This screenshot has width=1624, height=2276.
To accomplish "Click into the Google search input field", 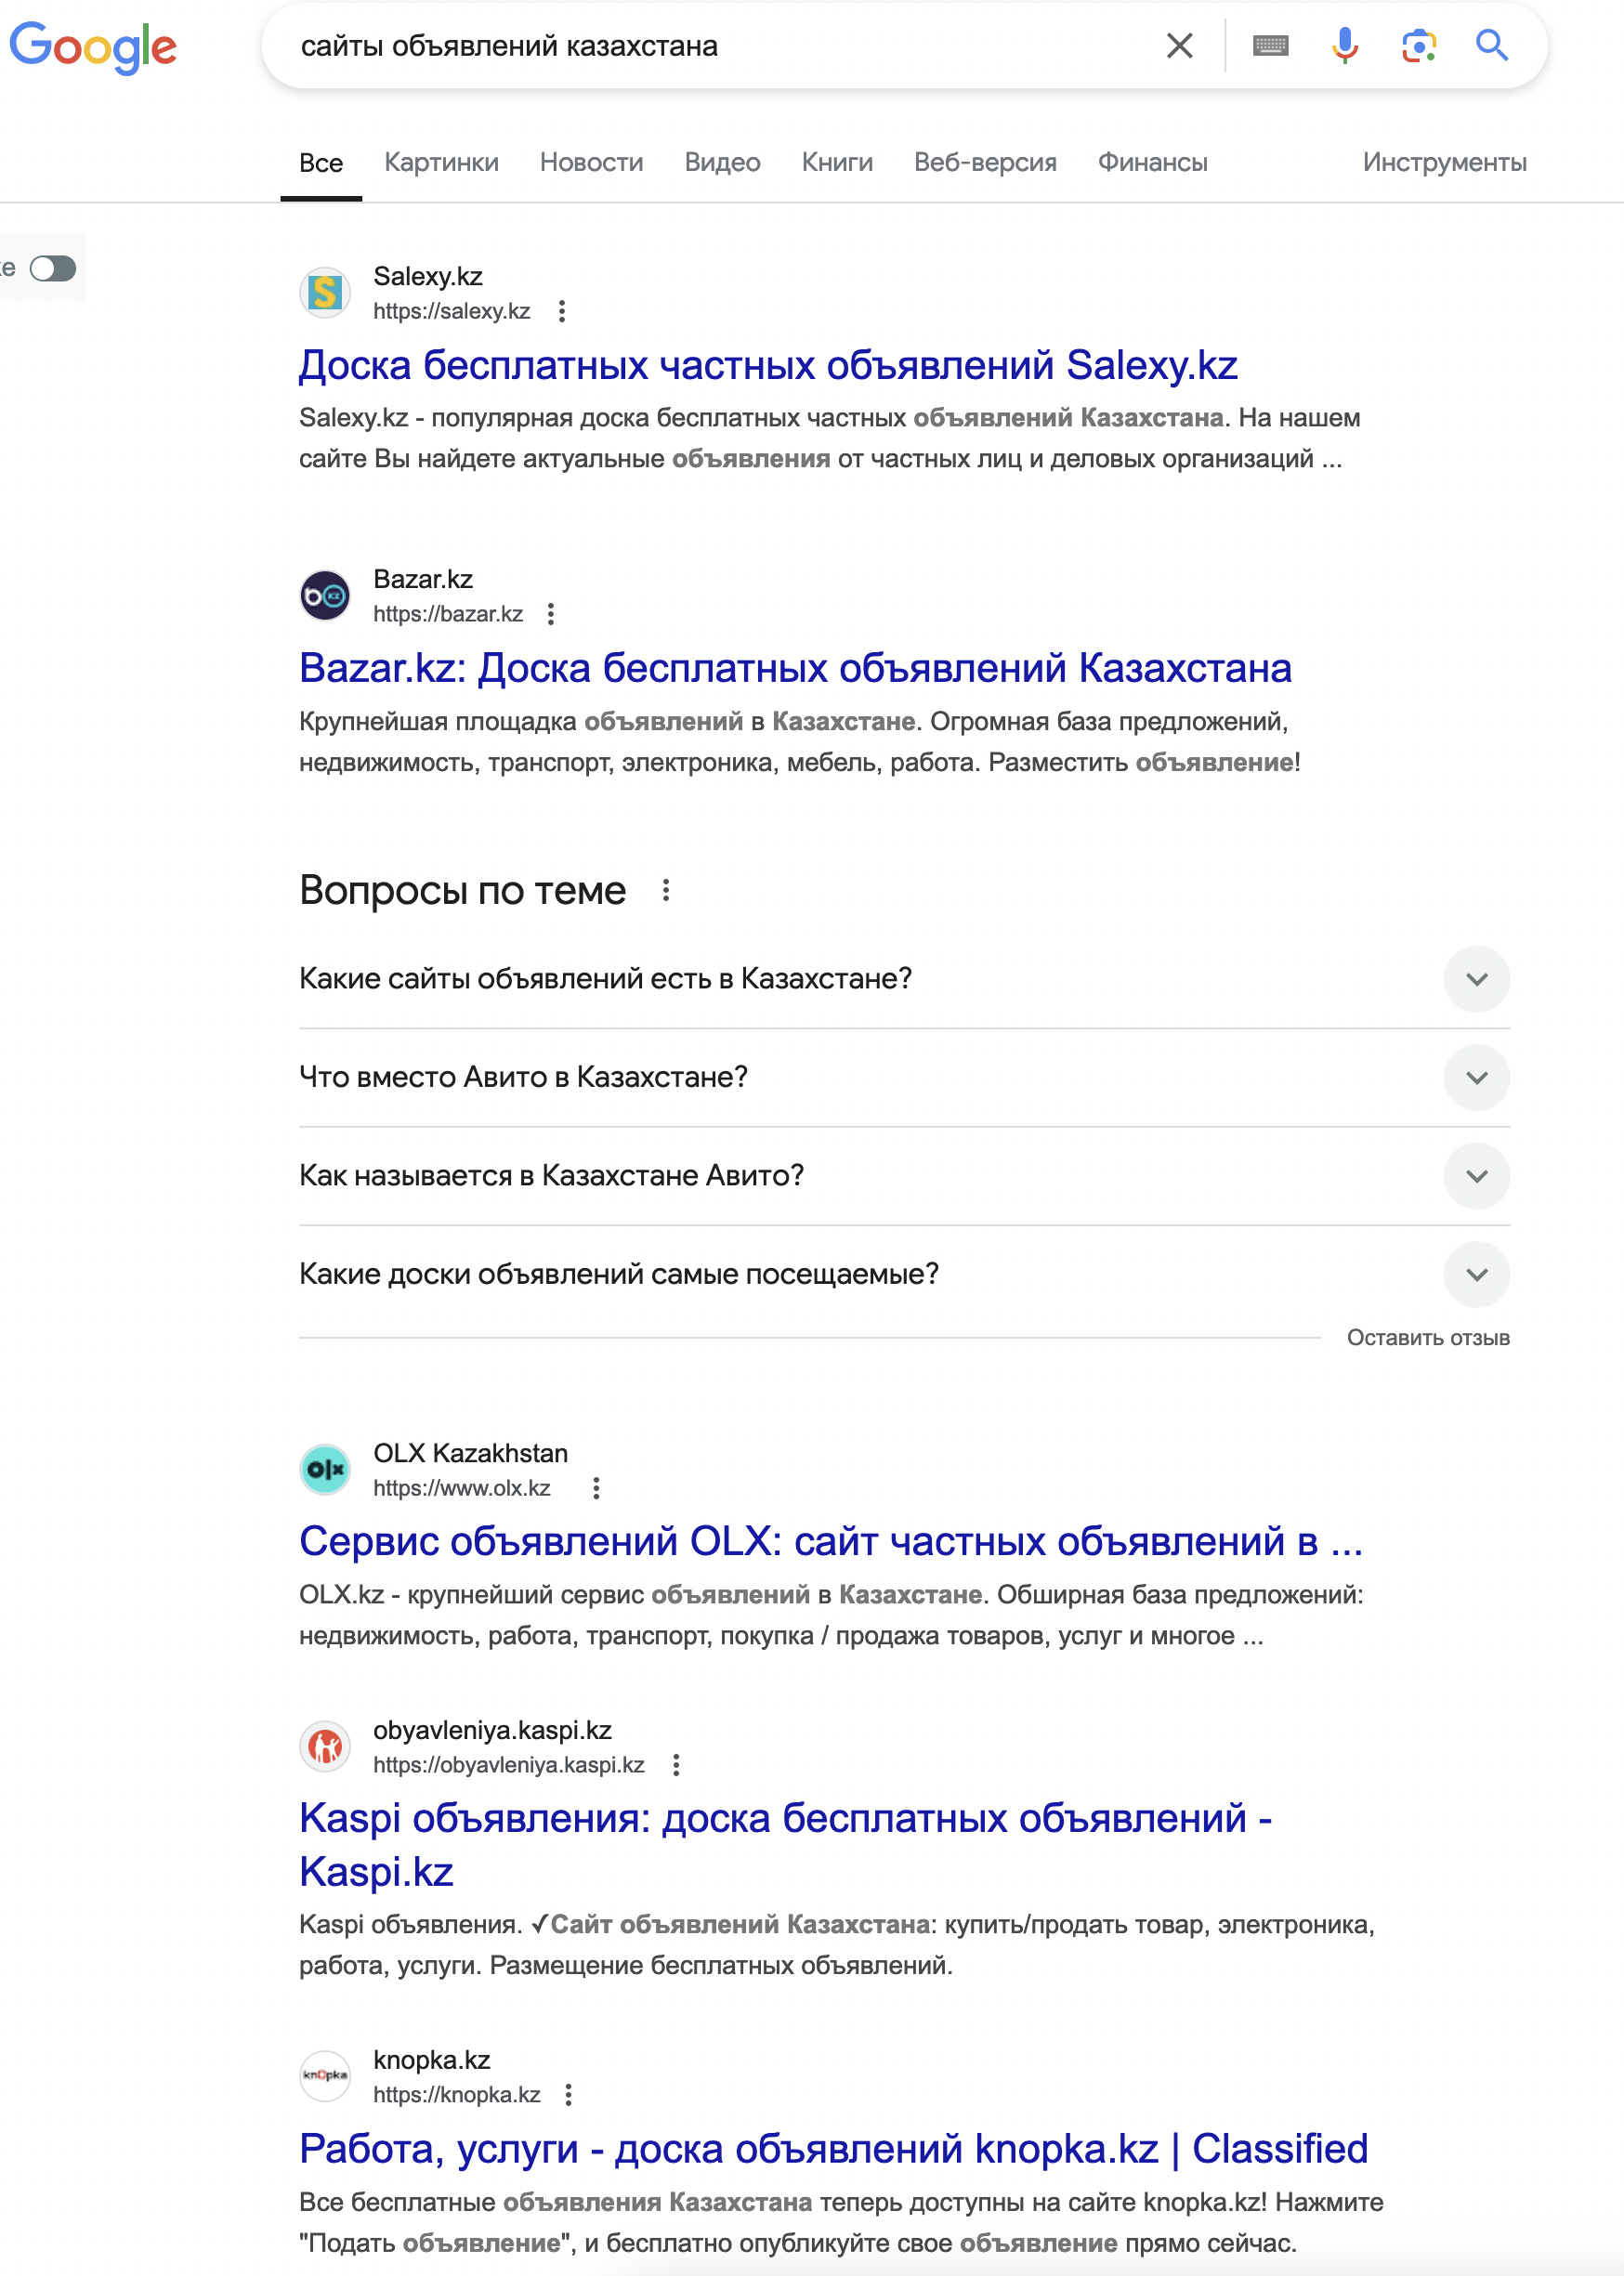I will 720,46.
